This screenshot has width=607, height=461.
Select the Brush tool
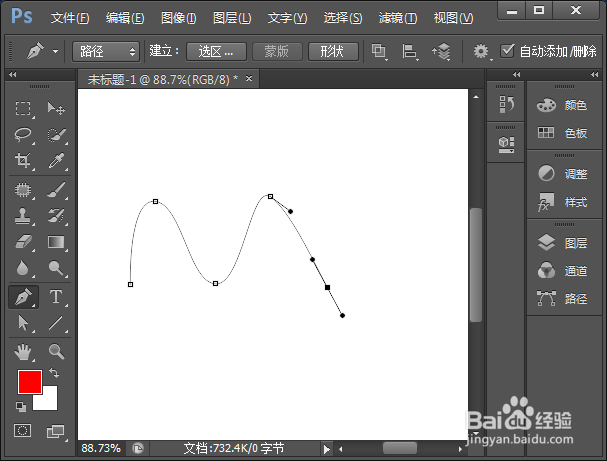[x=56, y=190]
